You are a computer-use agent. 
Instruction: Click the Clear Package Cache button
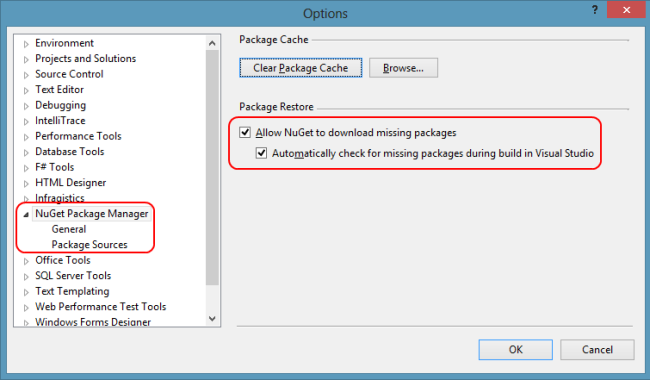point(301,68)
